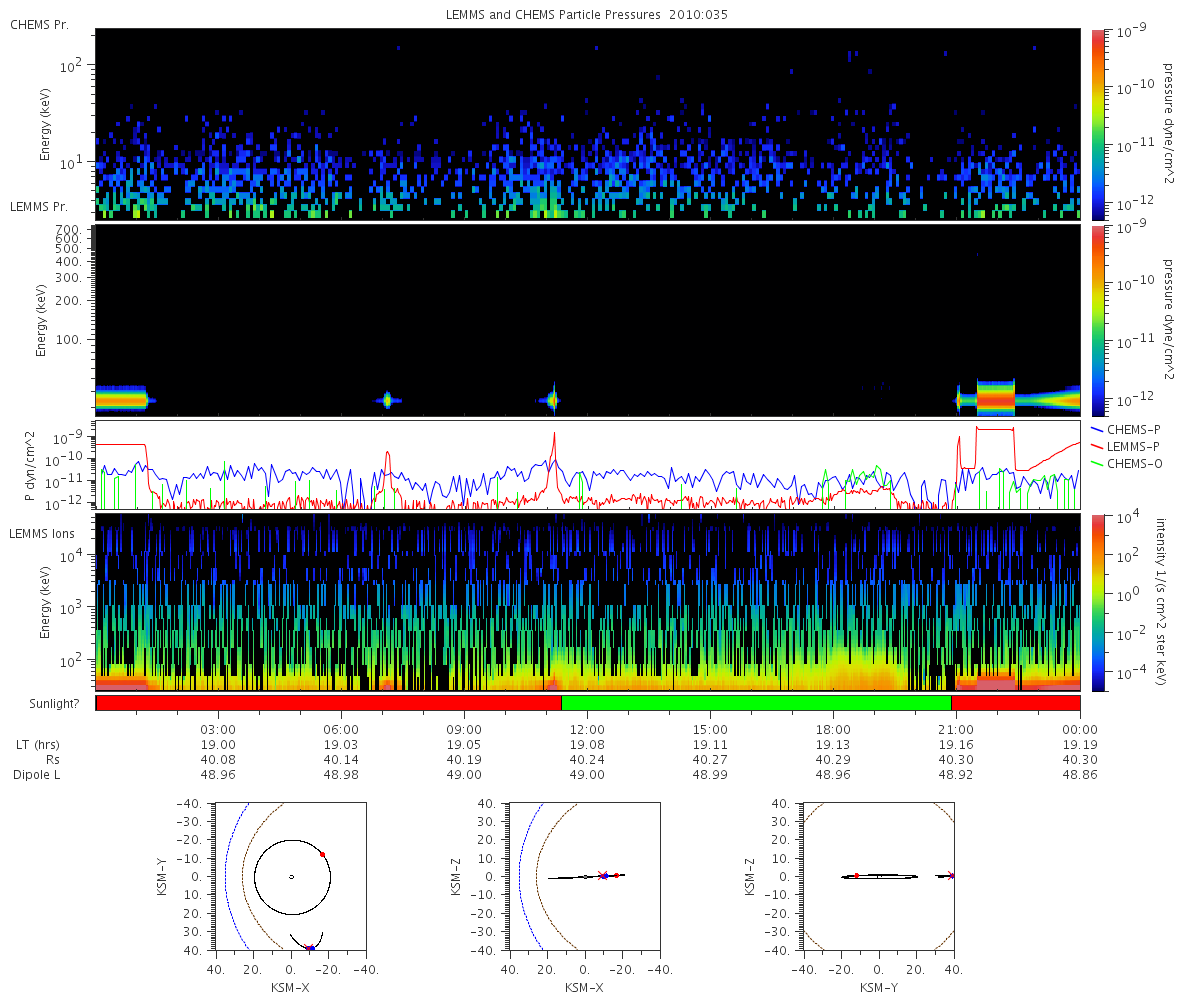Image resolution: width=1200 pixels, height=1000 pixels.
Task: Click the left red segment of Sunlight bar
Action: coord(329,703)
